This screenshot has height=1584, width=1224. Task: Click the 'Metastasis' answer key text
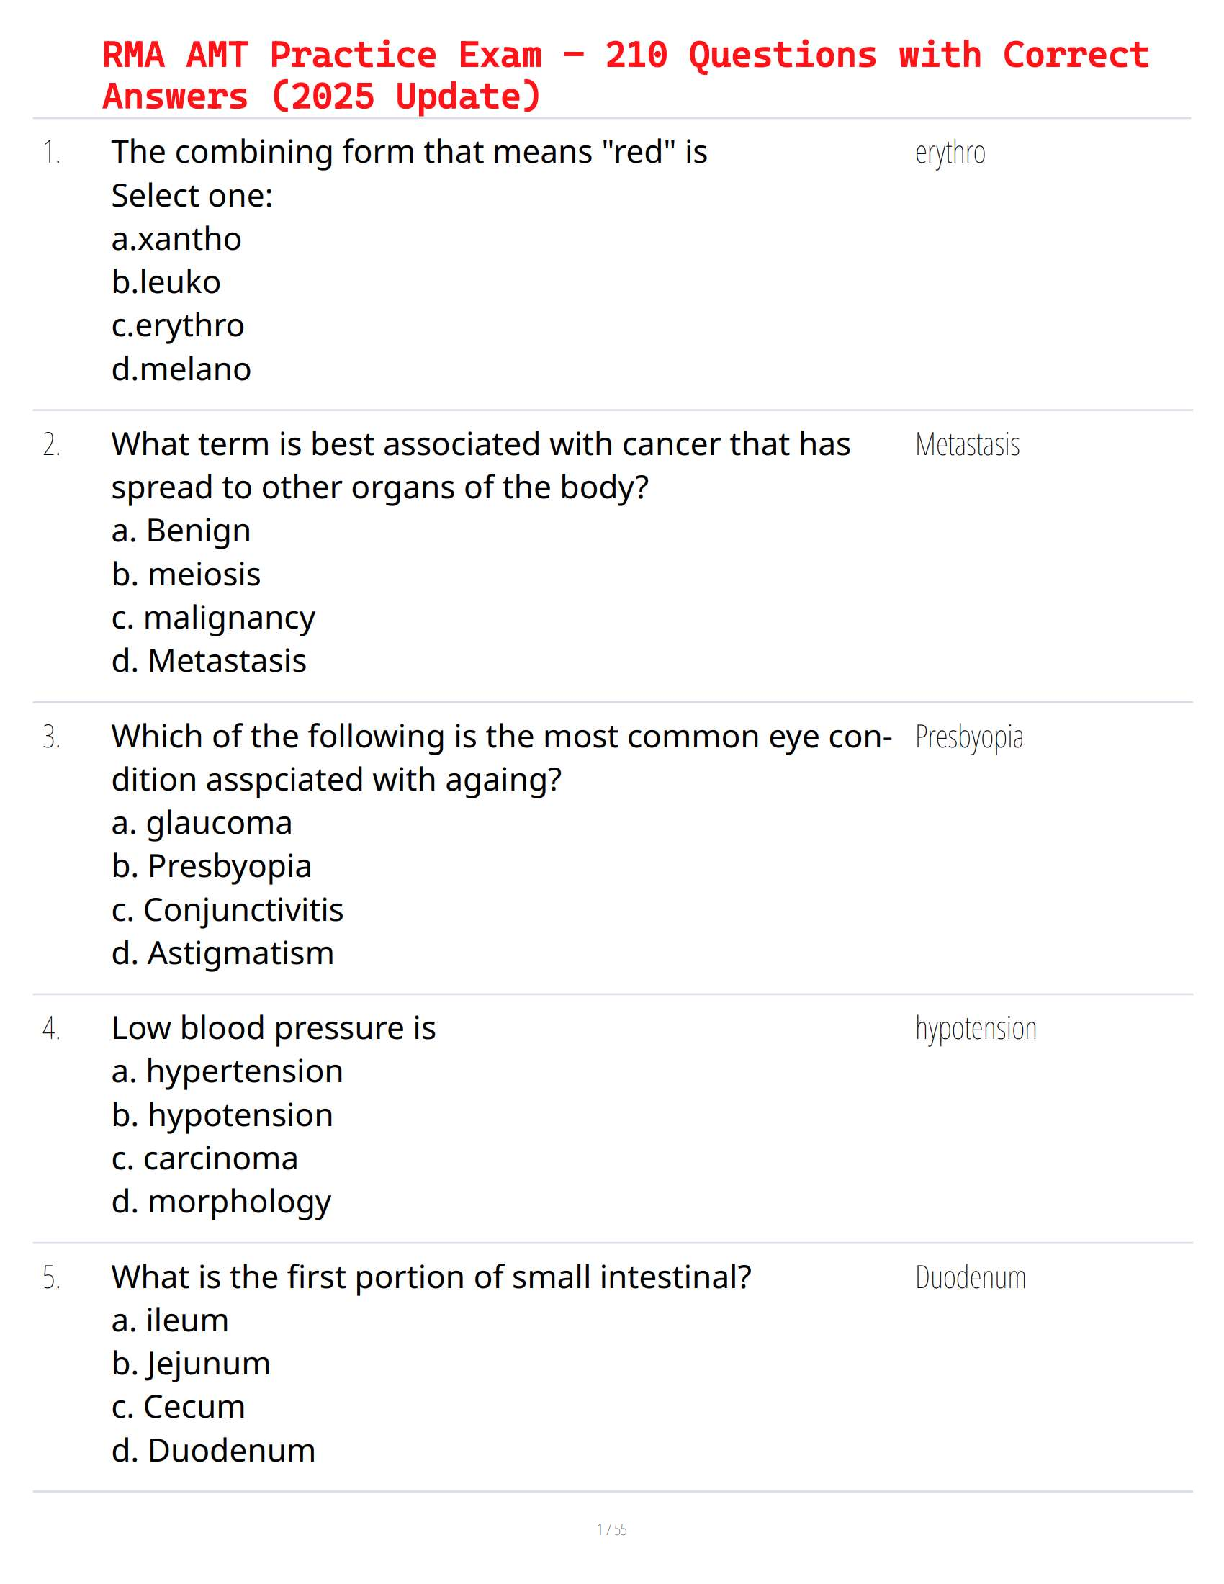pos(967,445)
